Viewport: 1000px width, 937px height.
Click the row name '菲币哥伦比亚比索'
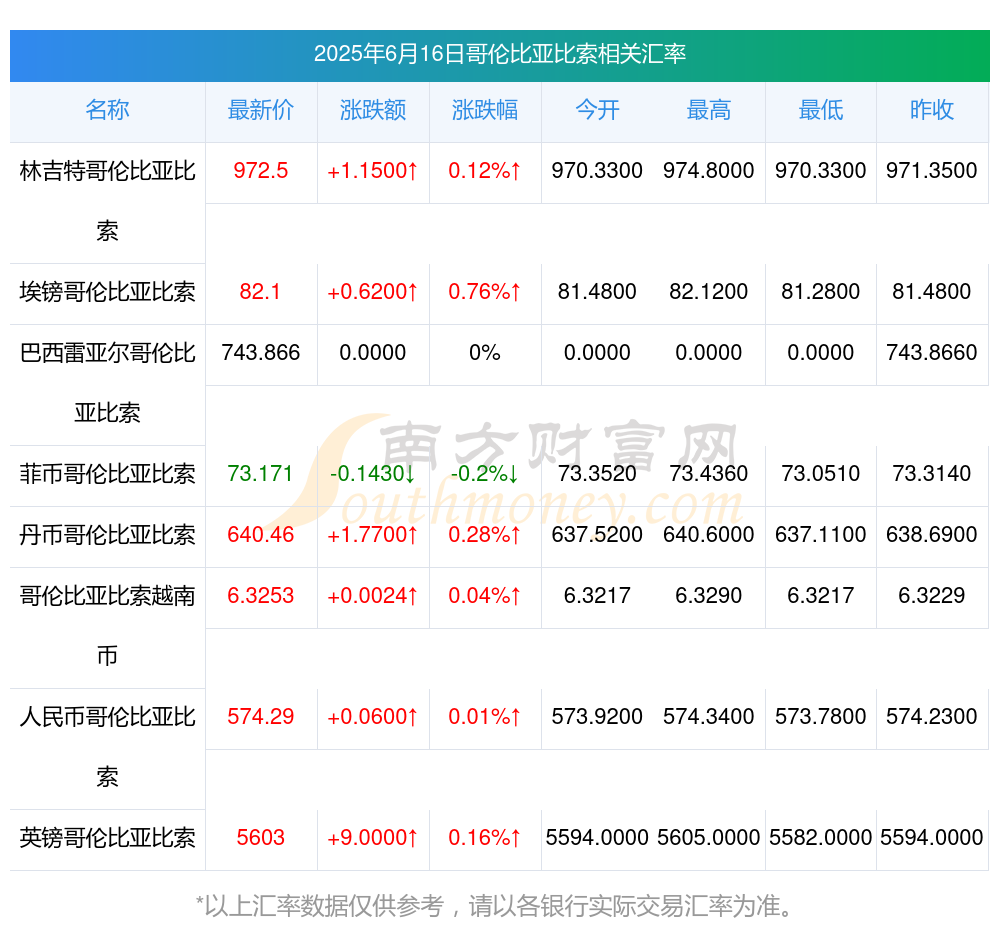point(107,473)
